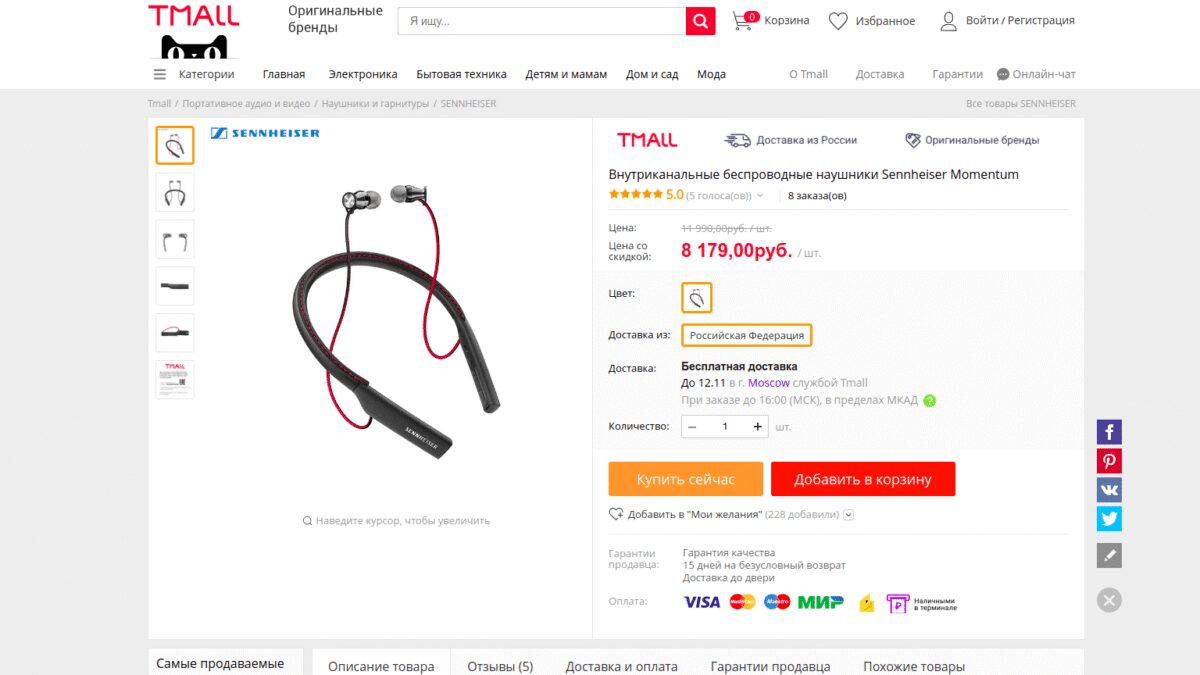The width and height of the screenshot is (1200, 675).
Task: Click the pencil feedback icon
Action: click(1109, 555)
